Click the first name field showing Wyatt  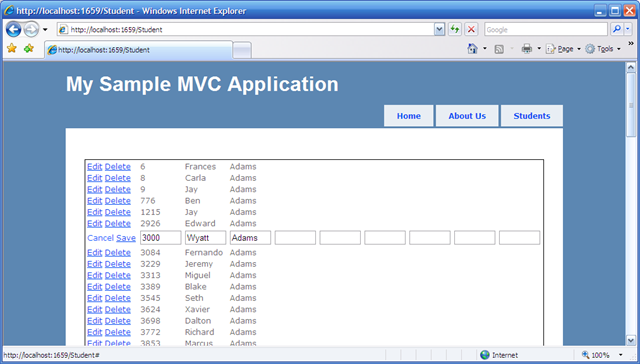pos(205,237)
